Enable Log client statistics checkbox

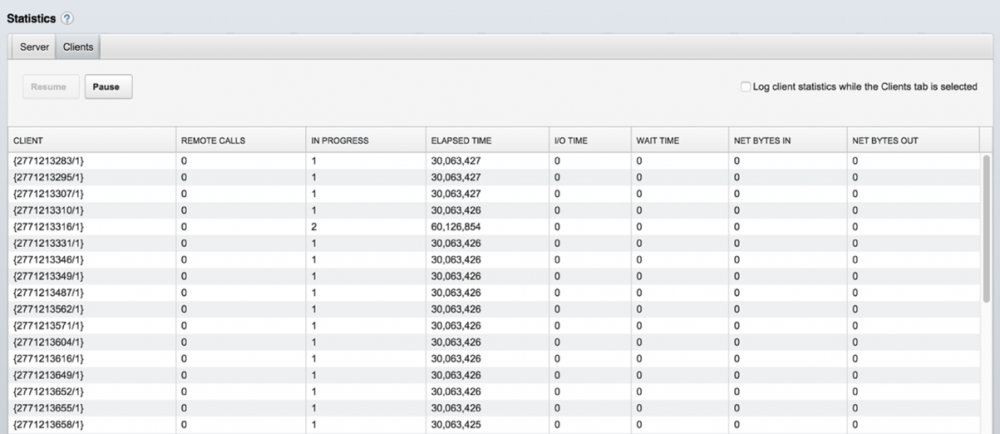745,87
